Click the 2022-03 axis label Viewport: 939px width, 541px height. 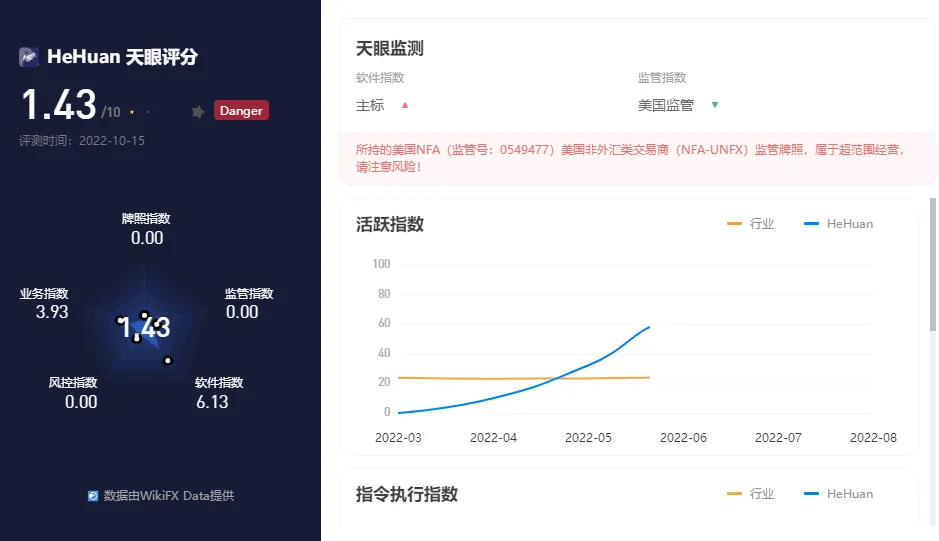pos(398,437)
